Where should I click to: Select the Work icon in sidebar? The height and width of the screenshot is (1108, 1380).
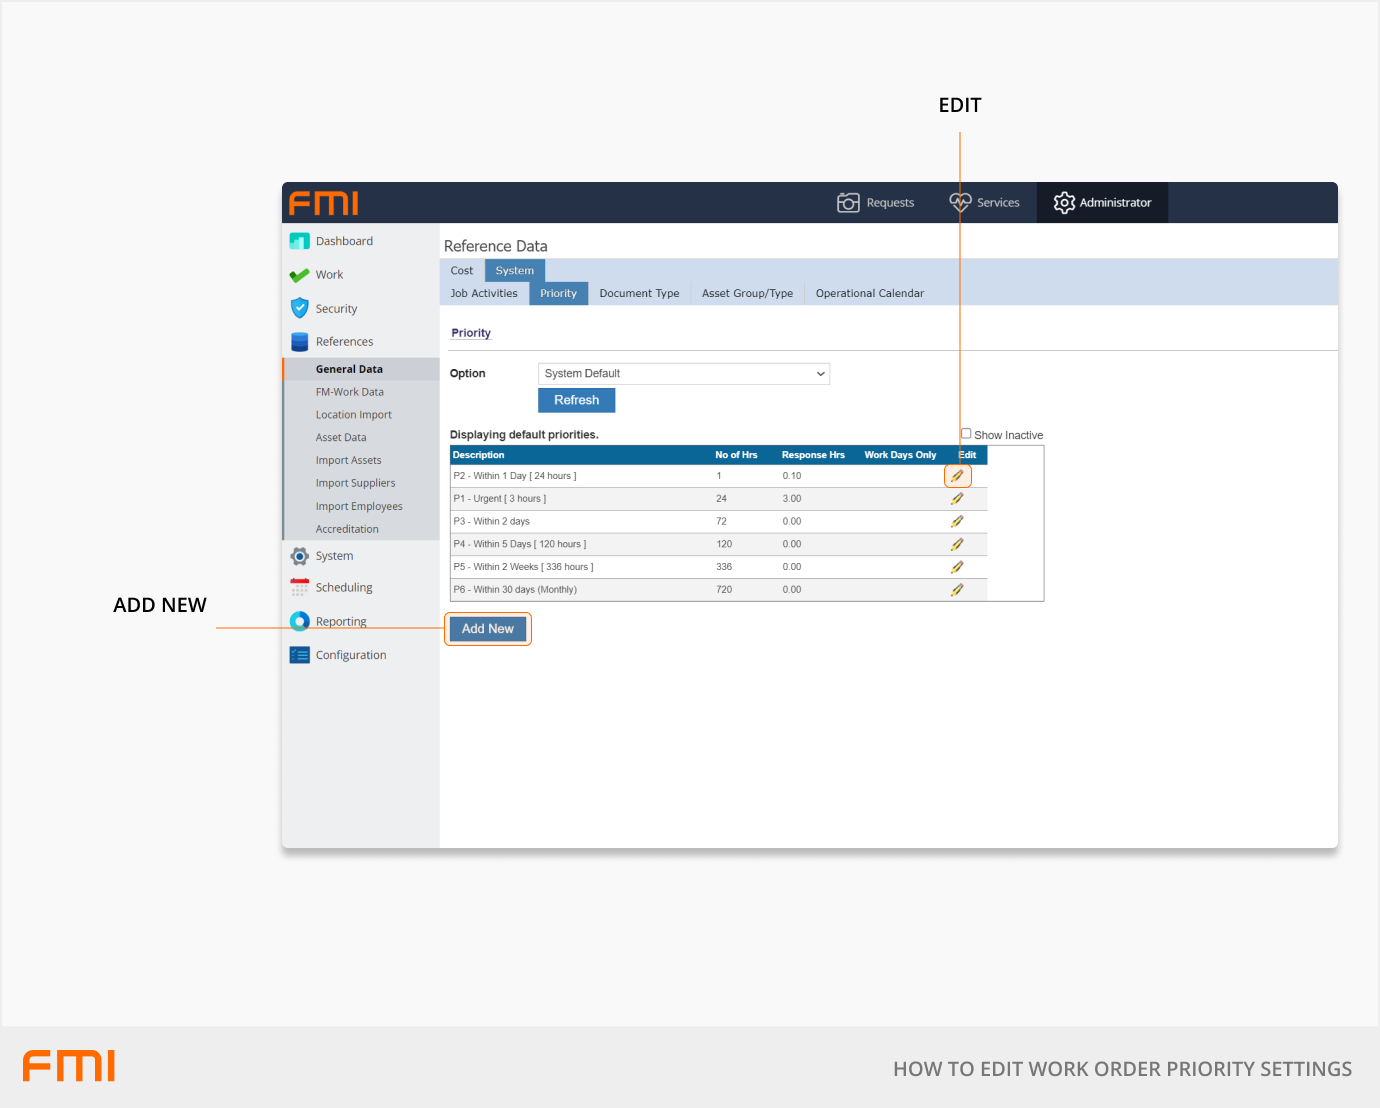click(x=328, y=274)
